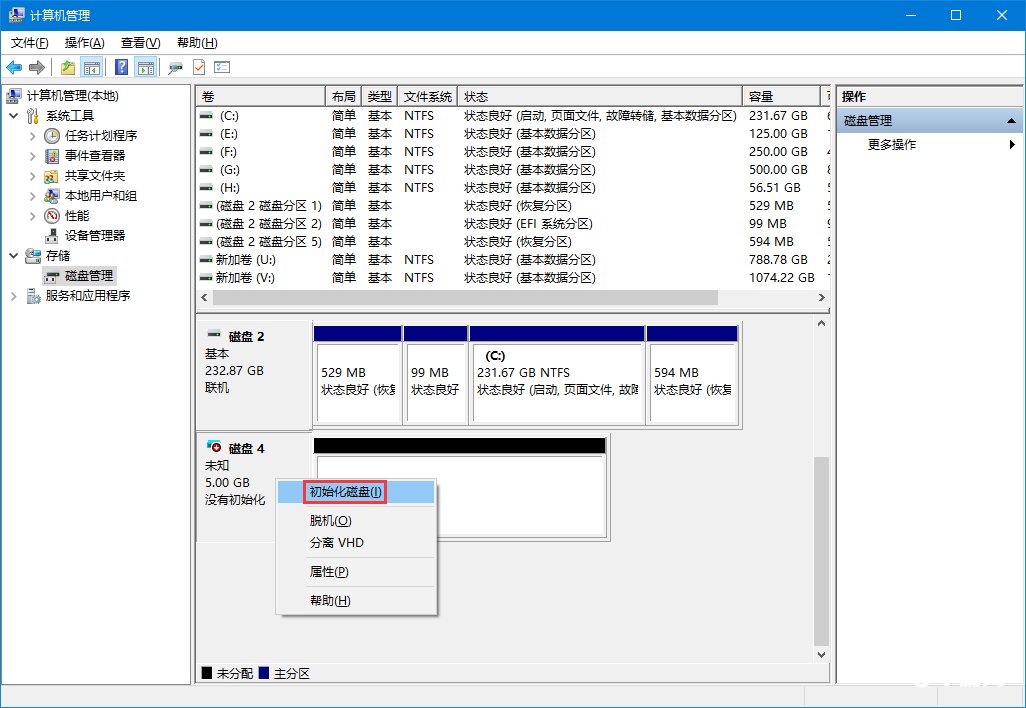Collapse the 磁盘管理 section in the Actions pane
The width and height of the screenshot is (1026, 708).
click(x=1012, y=119)
